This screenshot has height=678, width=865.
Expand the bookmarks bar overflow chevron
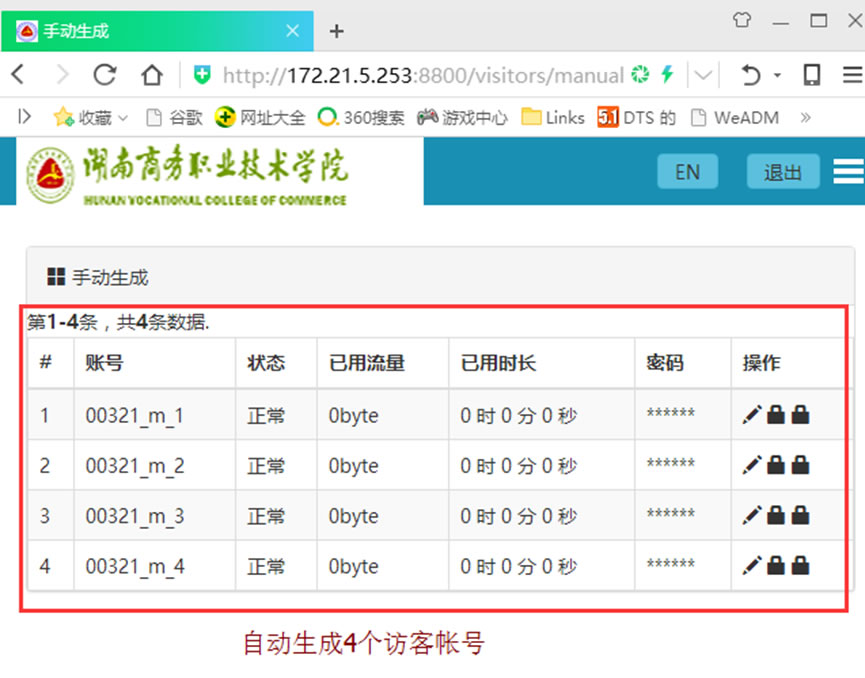(805, 118)
